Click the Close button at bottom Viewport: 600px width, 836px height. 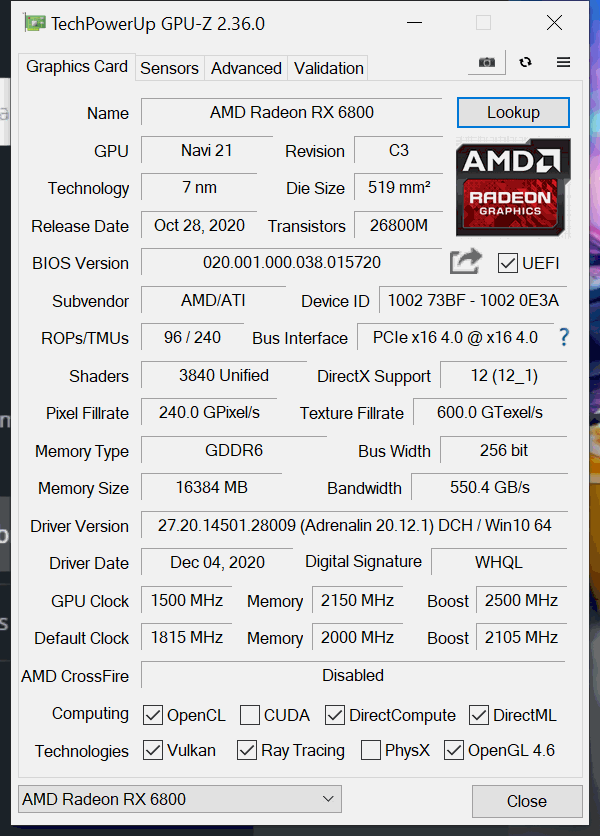[x=526, y=801]
